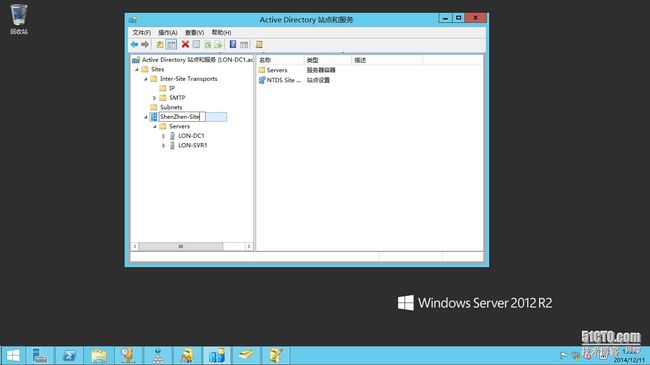Open the certificate-style taskbar icon

point(128,355)
